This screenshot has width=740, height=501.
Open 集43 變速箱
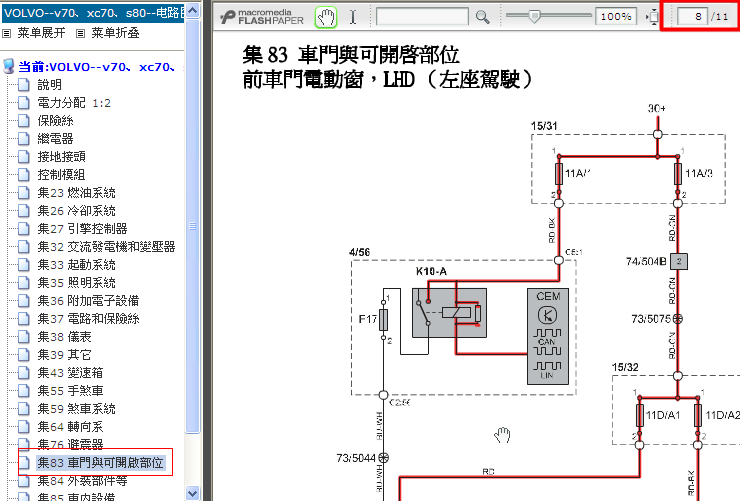70,373
